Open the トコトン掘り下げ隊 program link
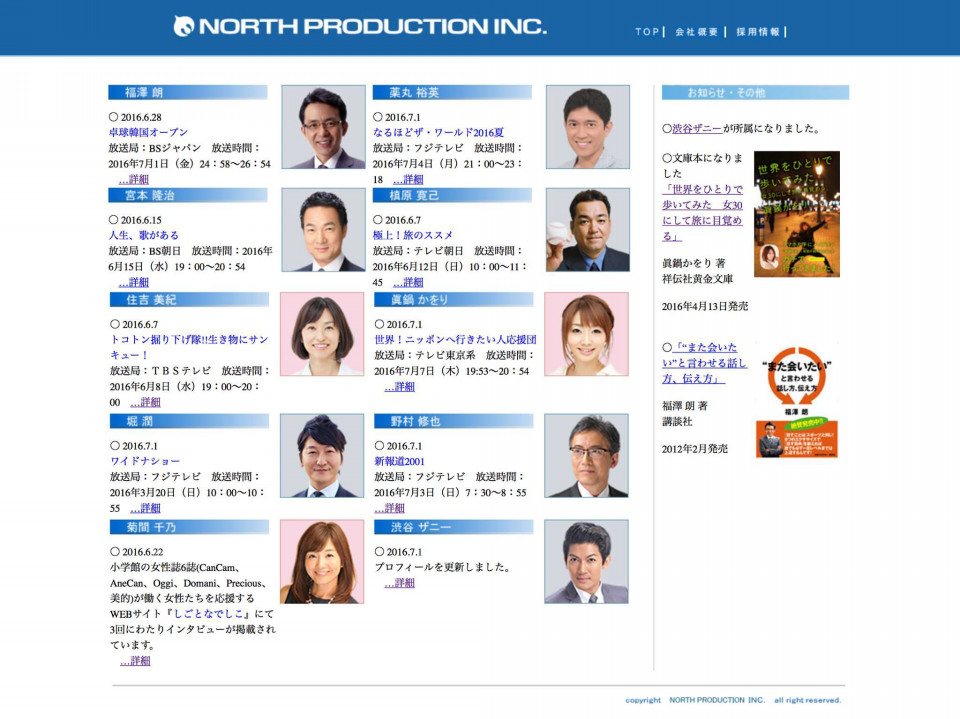Image resolution: width=960 pixels, height=719 pixels. [189, 347]
